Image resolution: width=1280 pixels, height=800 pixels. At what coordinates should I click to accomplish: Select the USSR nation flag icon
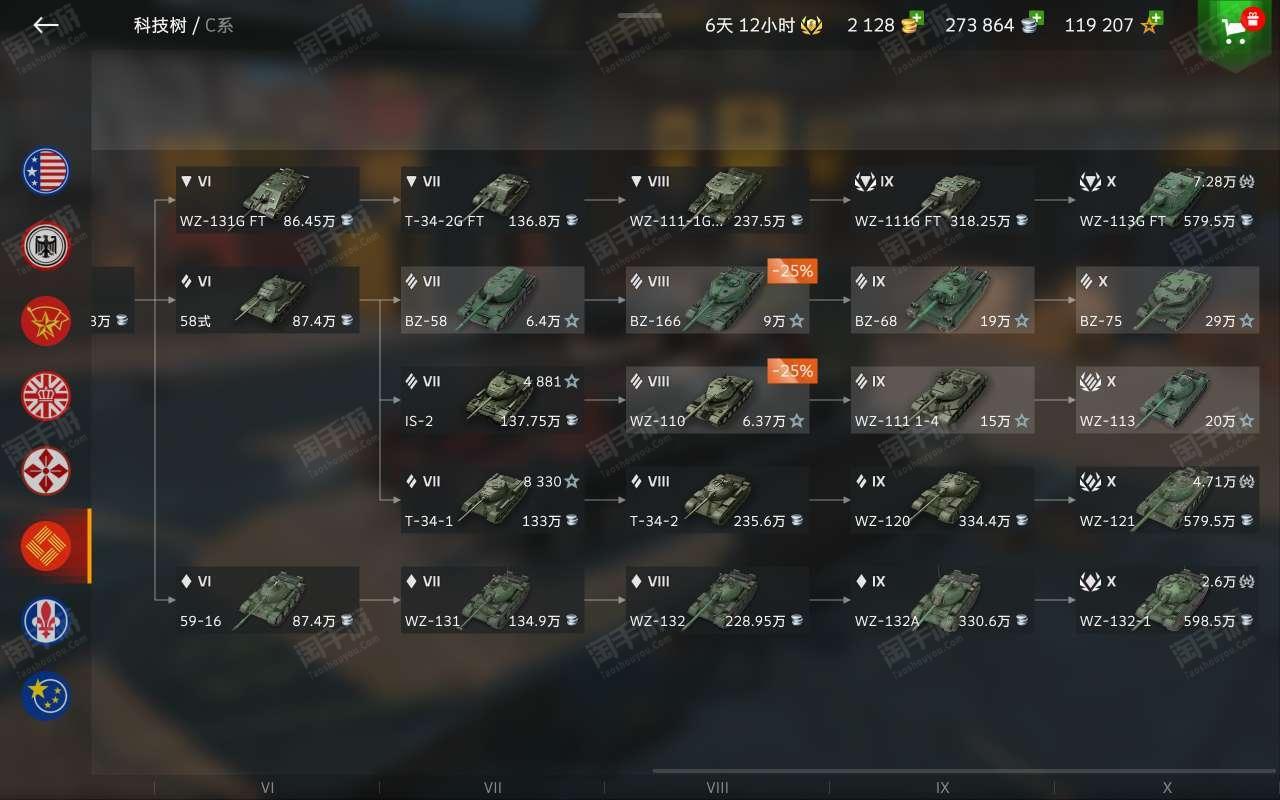click(46, 321)
